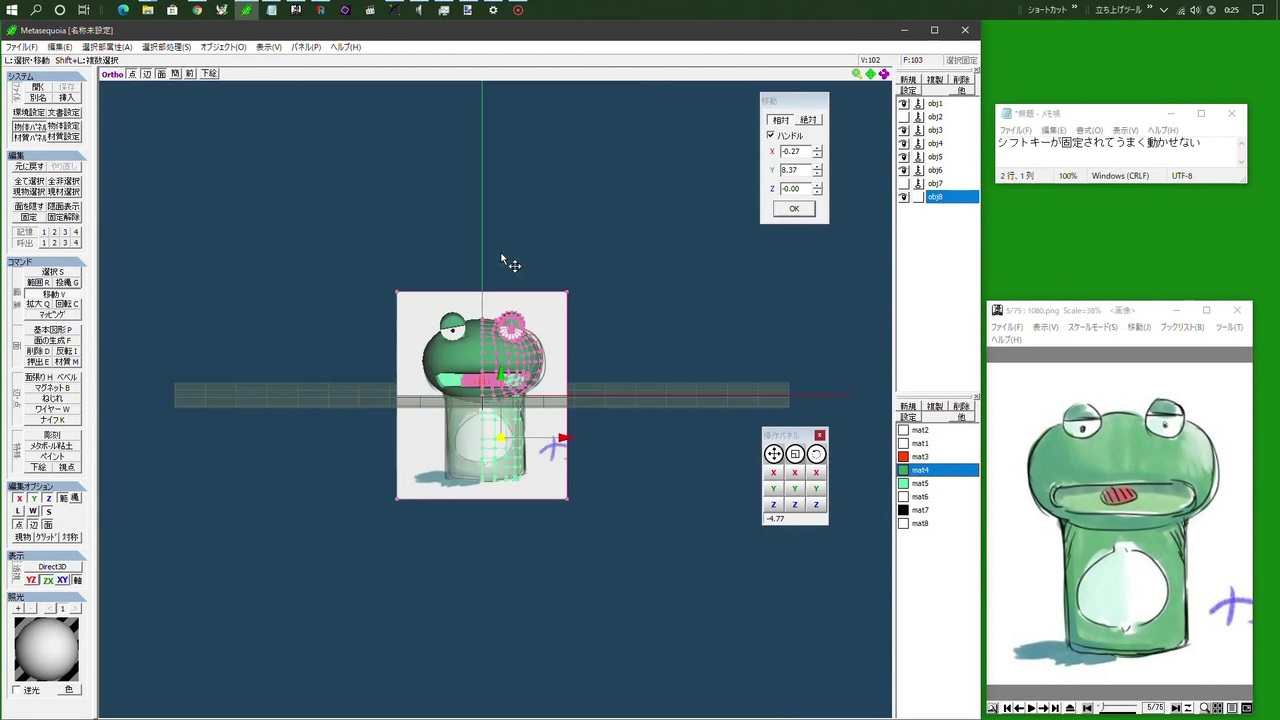Click the 元に戻す undo button
Viewport: 1280px width, 720px height.
click(x=30, y=167)
